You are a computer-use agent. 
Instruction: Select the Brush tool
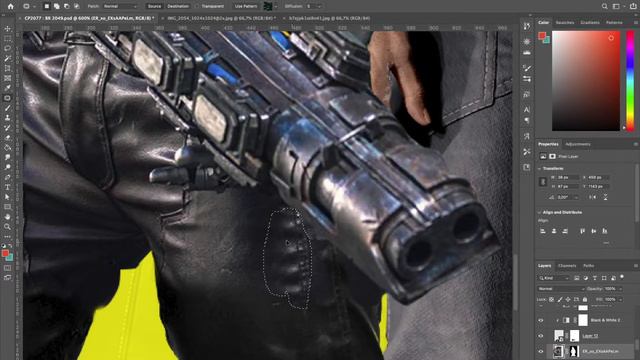pos(7,108)
